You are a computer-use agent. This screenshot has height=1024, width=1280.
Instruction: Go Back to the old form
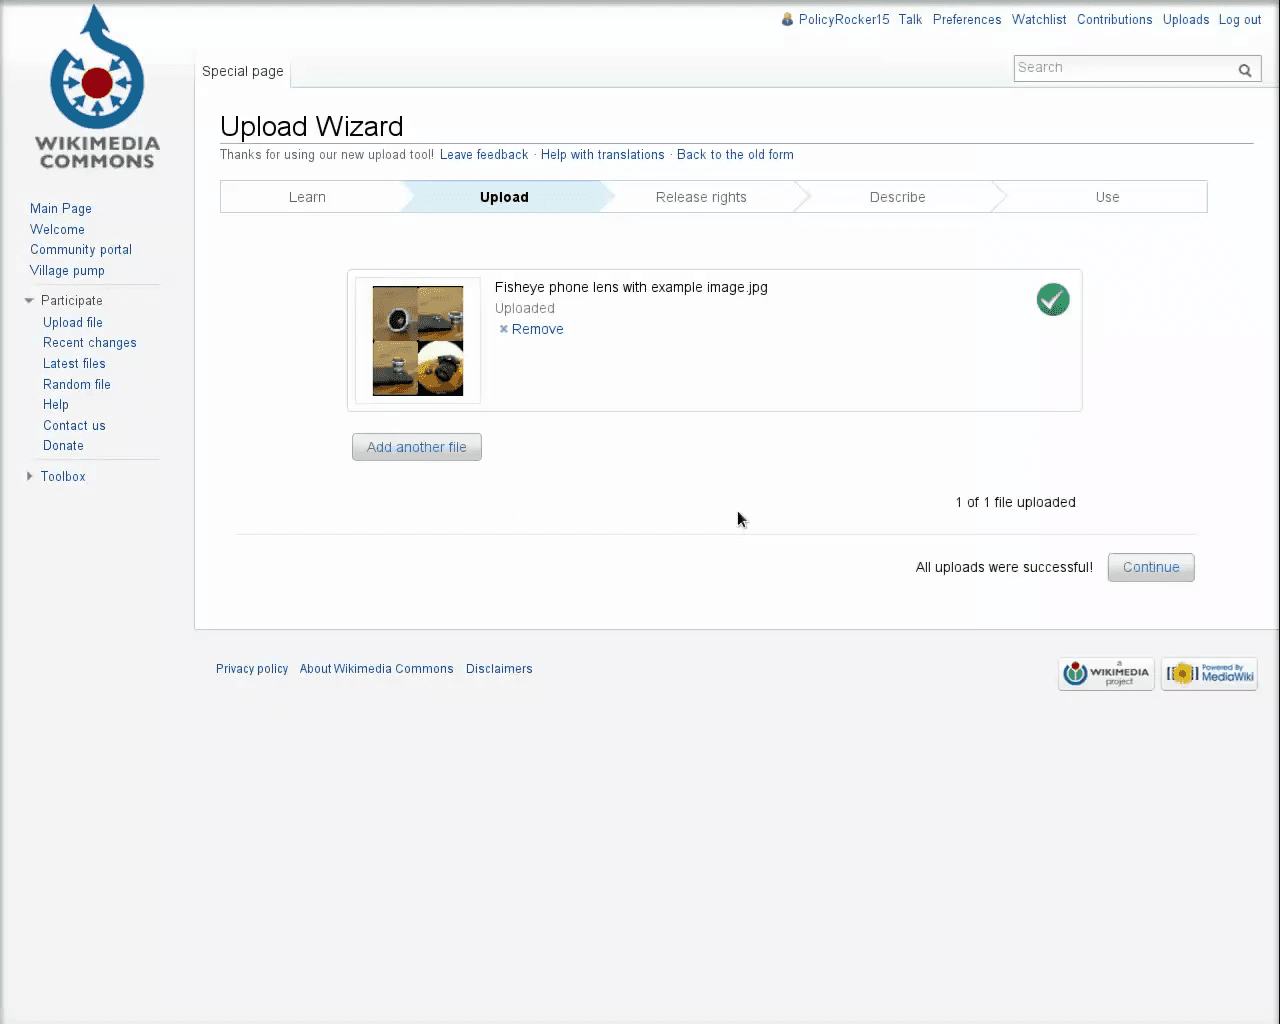[x=735, y=155]
